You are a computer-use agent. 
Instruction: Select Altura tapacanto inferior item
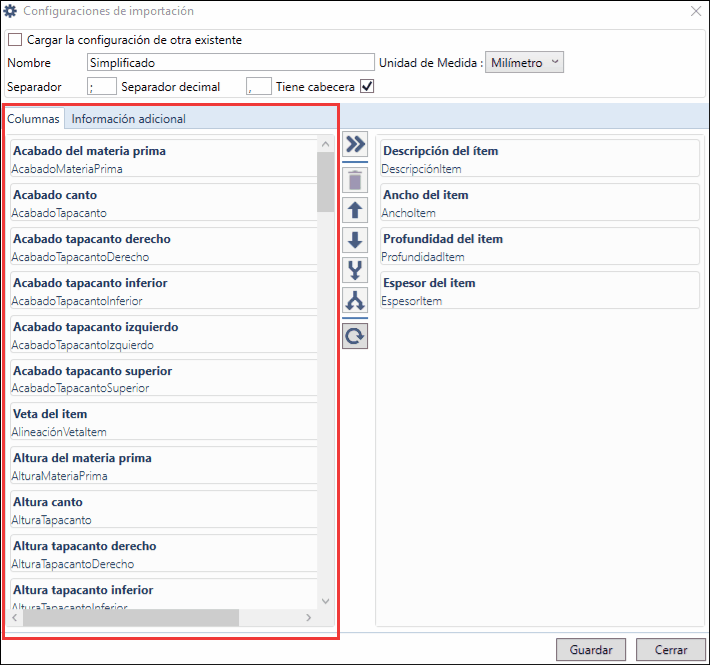tap(163, 594)
